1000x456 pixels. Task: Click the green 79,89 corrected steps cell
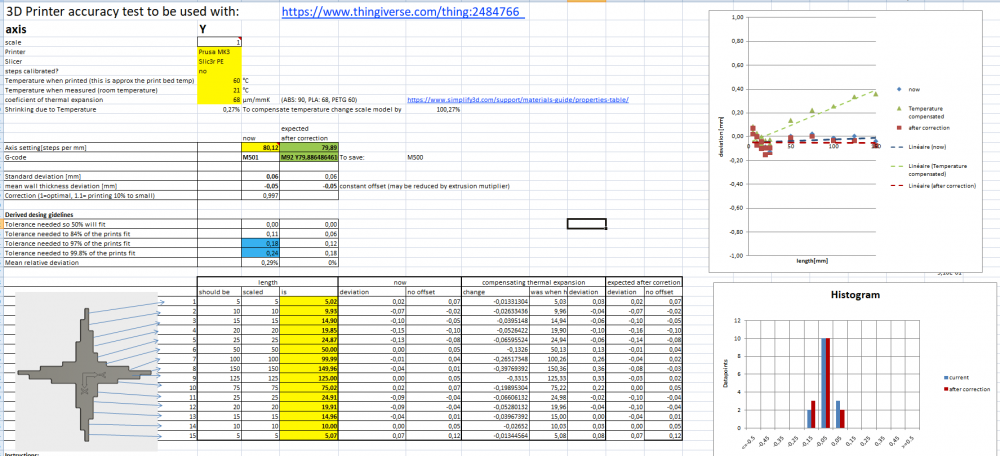pyautogui.click(x=309, y=147)
